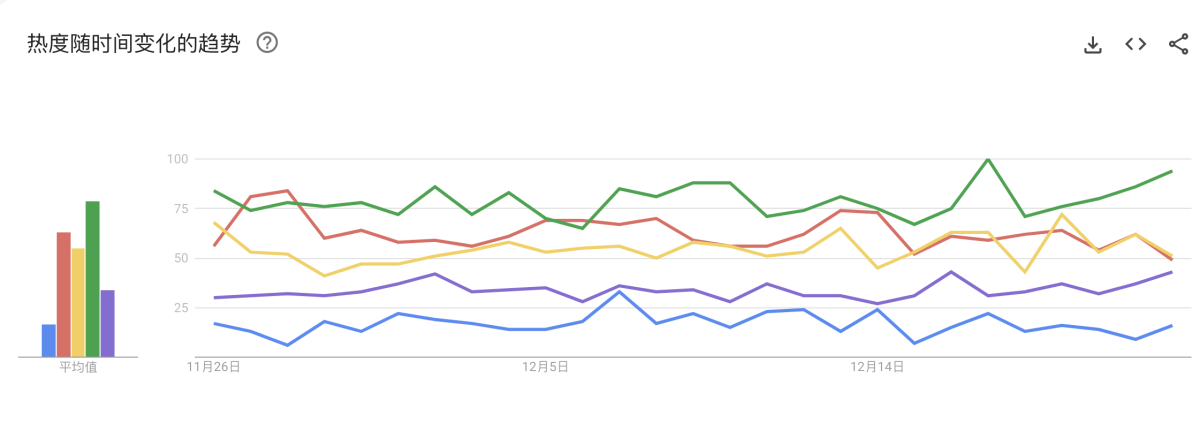Click the chart title 热度随时间变化的趋势
The height and width of the screenshot is (423, 1200).
133,44
